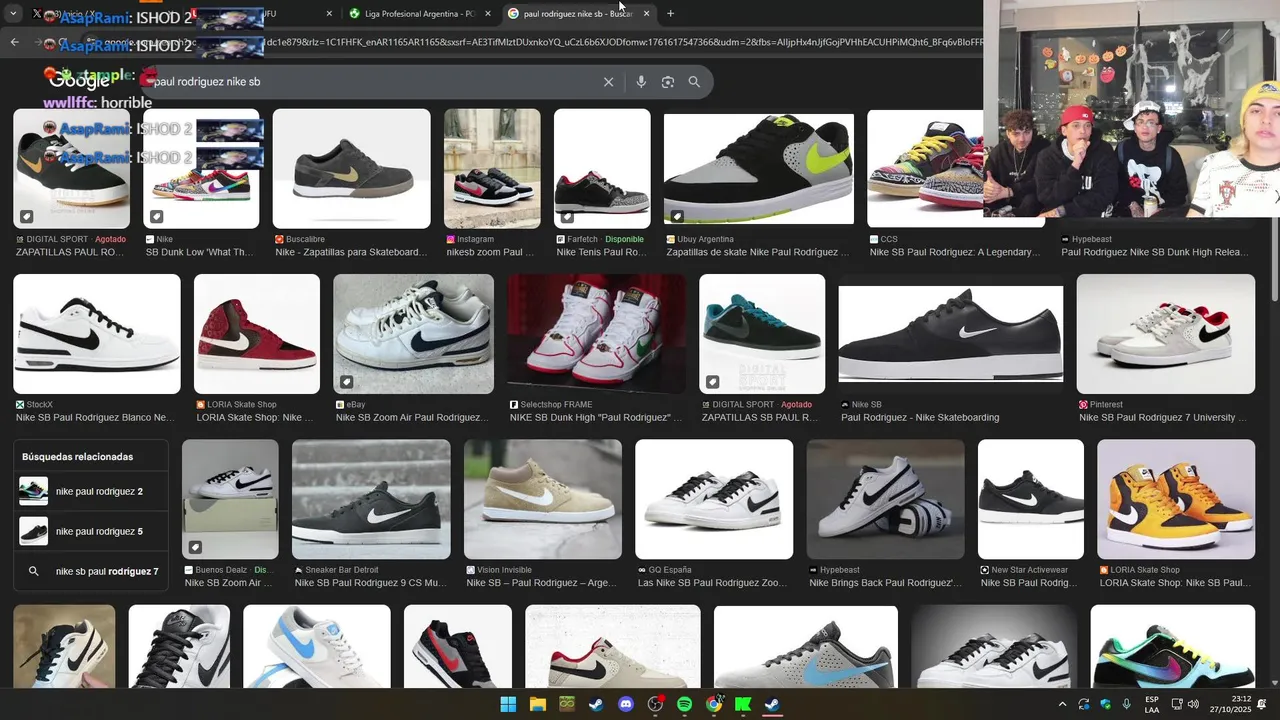Image resolution: width=1280 pixels, height=720 pixels.
Task: Open the DIGITAL SPORT teal shoe image
Action: point(762,334)
